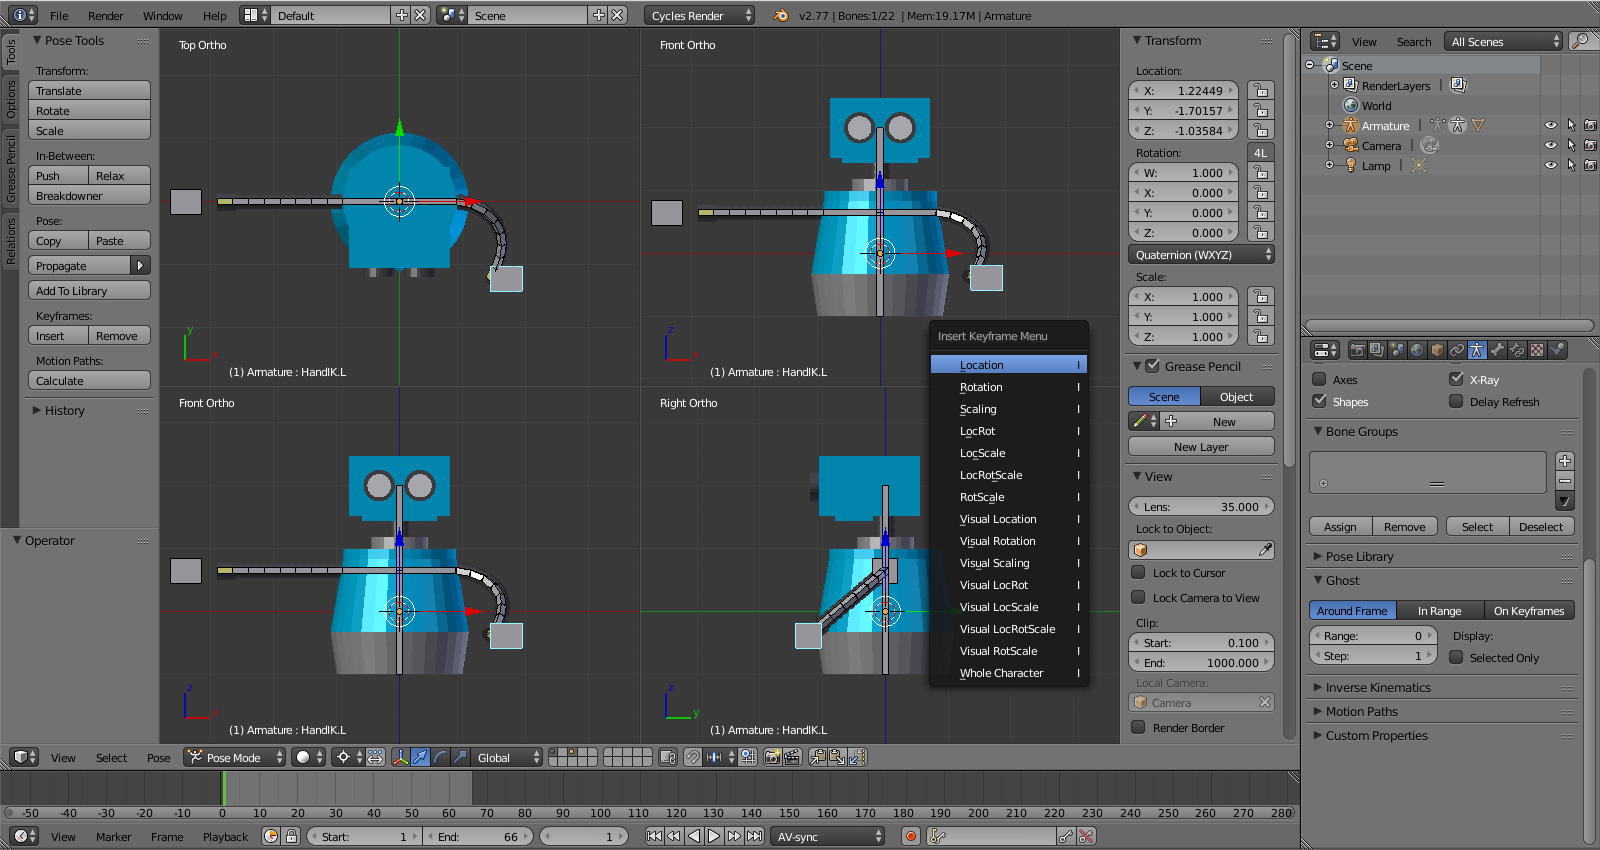1600x850 pixels.
Task: Choose LocRotScale from Insert Keyframe Menu
Action: [991, 475]
